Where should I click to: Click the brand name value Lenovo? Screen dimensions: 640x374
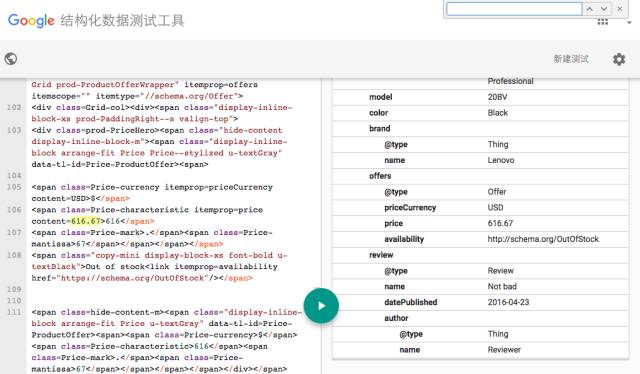[x=501, y=160]
